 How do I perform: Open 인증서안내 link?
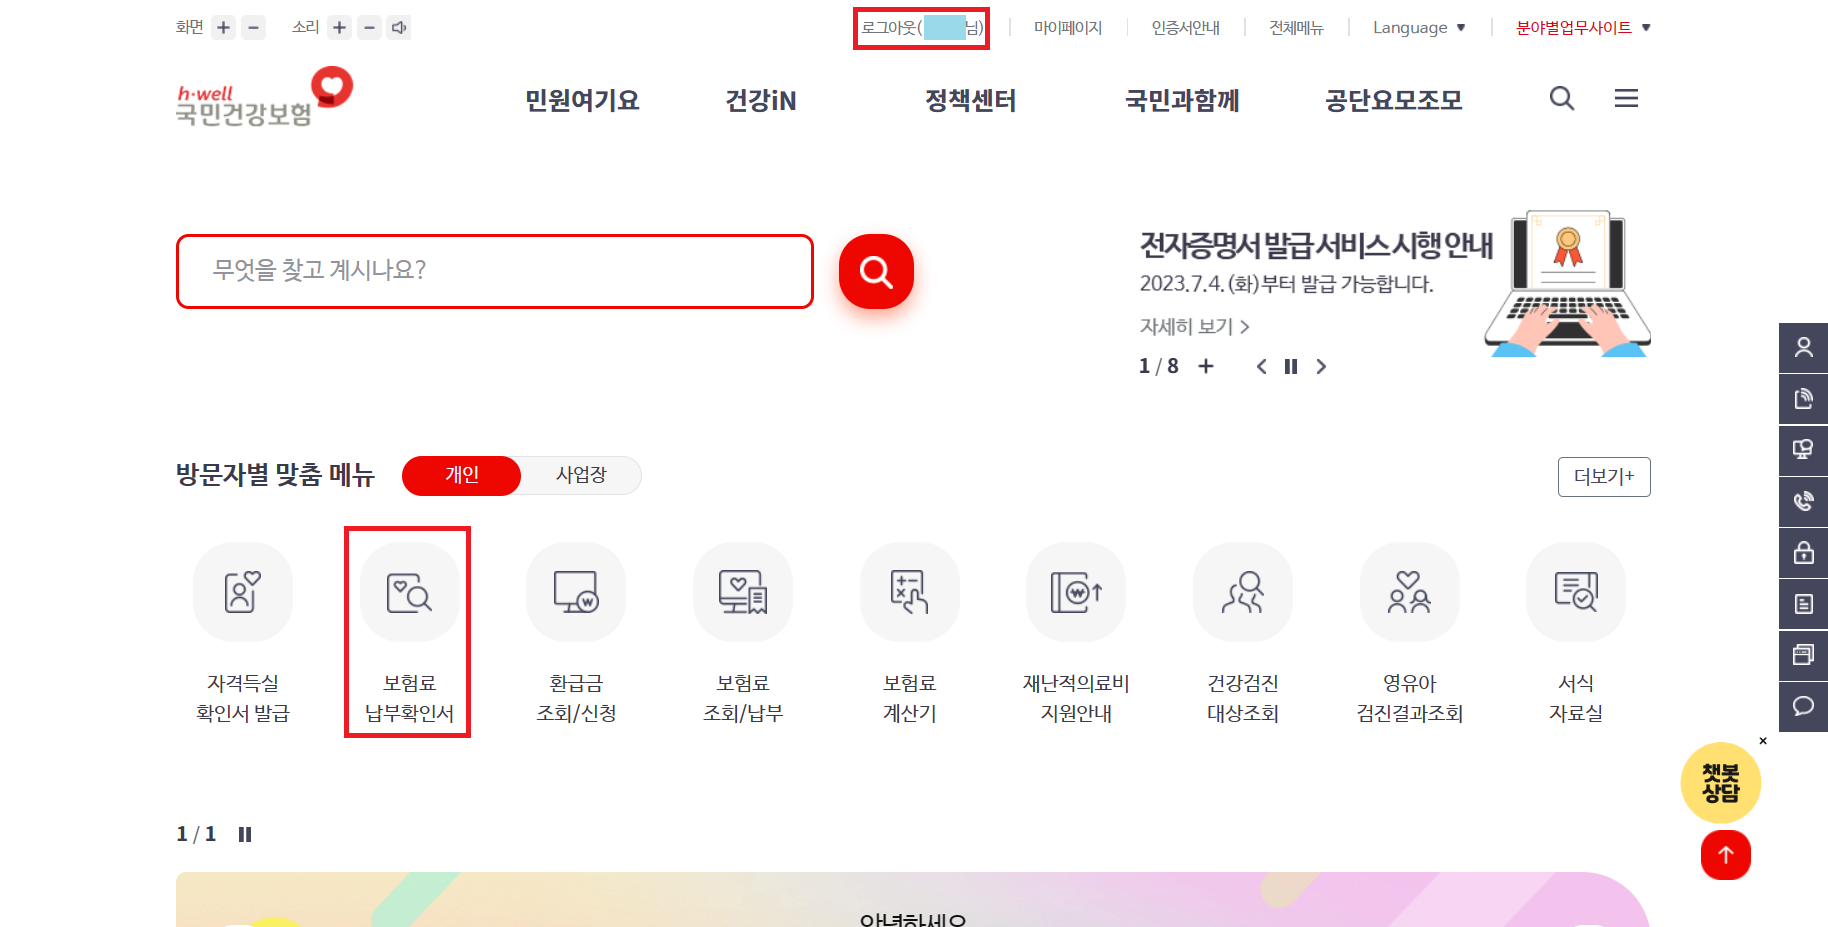(1185, 28)
